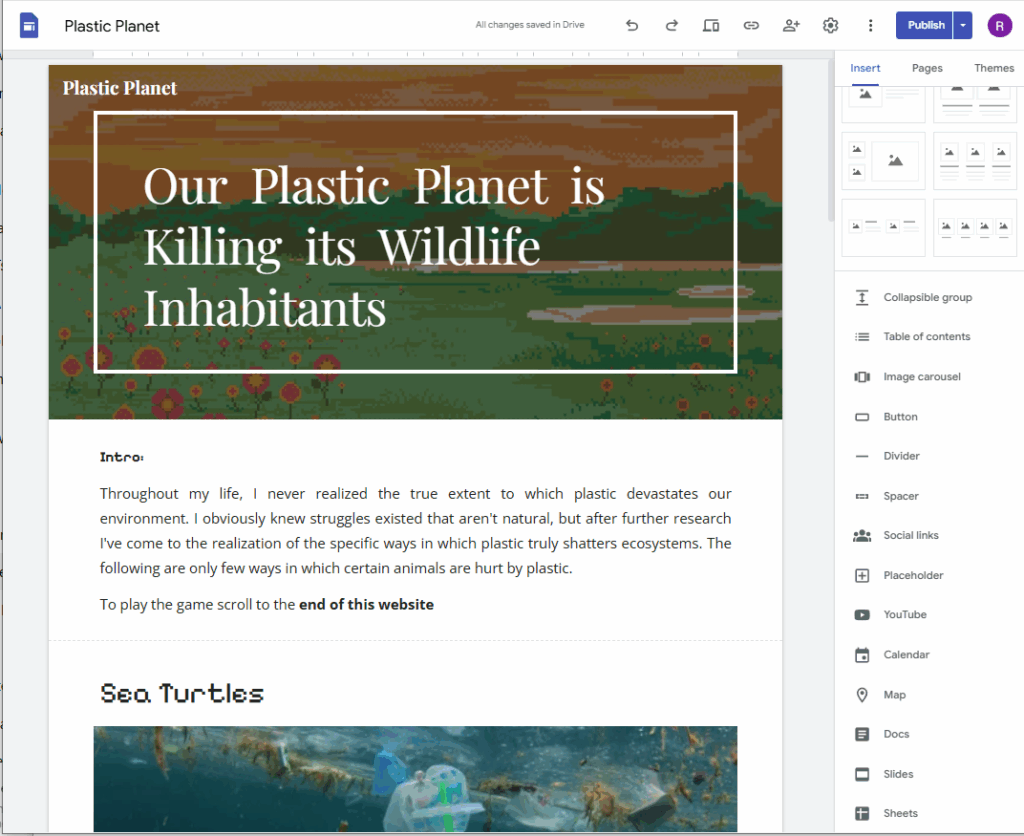Select the four-column image layout thumbnail
The image size is (1024, 836).
tap(975, 229)
